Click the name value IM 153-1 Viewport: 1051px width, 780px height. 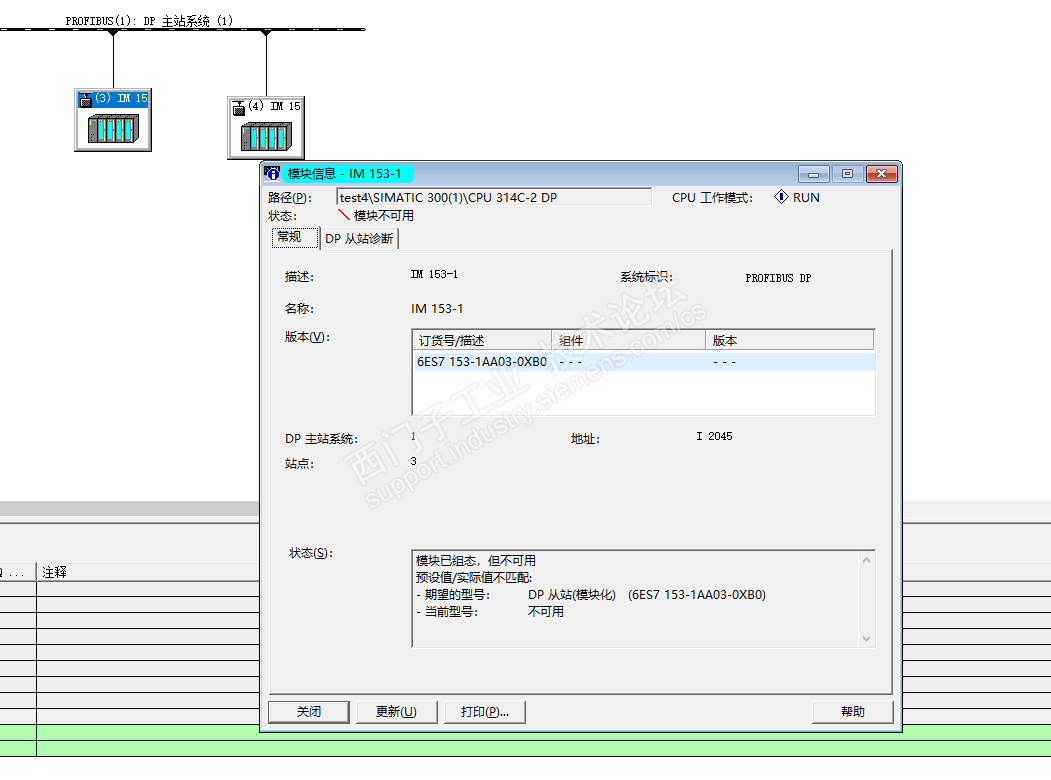(x=437, y=308)
